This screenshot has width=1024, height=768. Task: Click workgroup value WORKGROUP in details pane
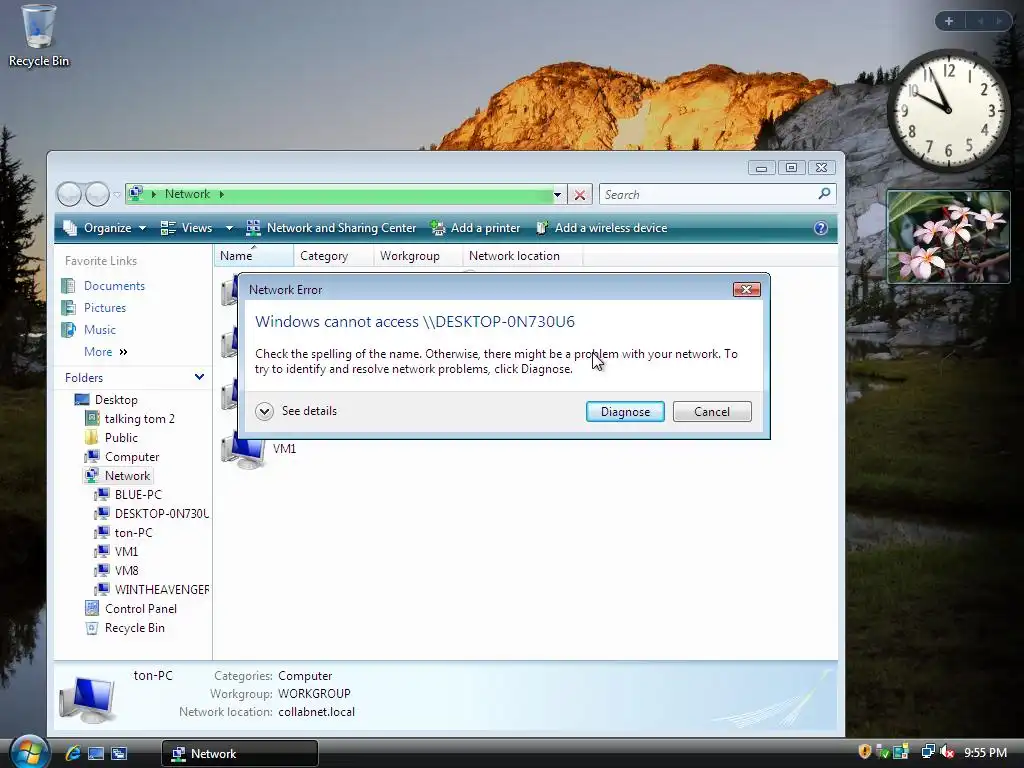pos(314,694)
